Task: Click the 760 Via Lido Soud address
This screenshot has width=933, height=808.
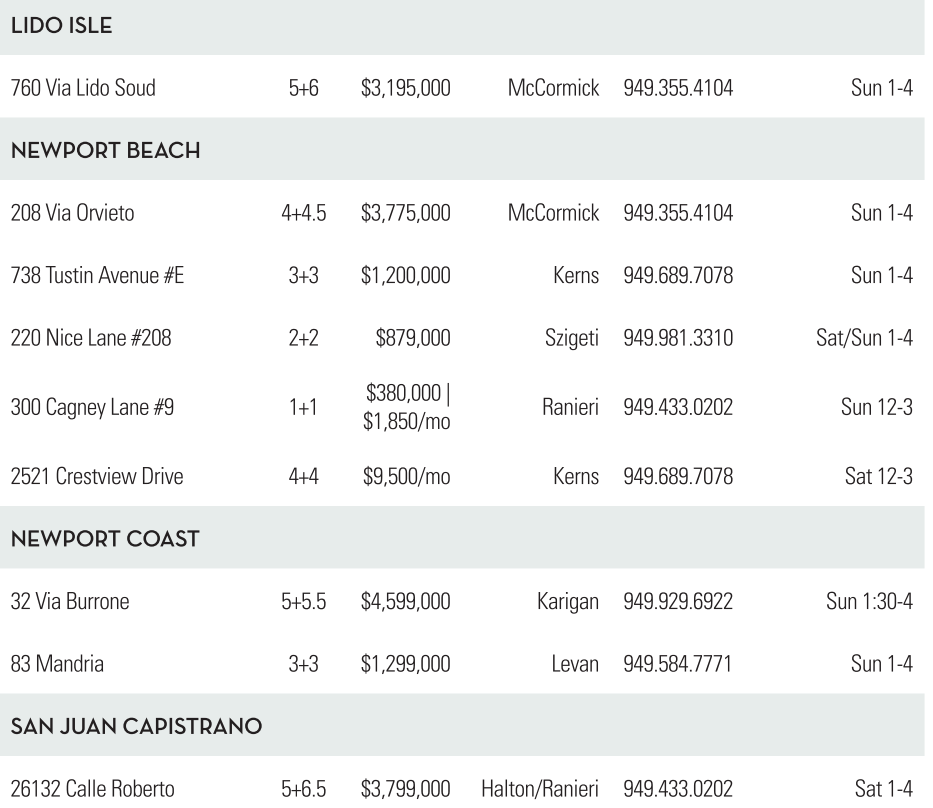Action: 82,88
